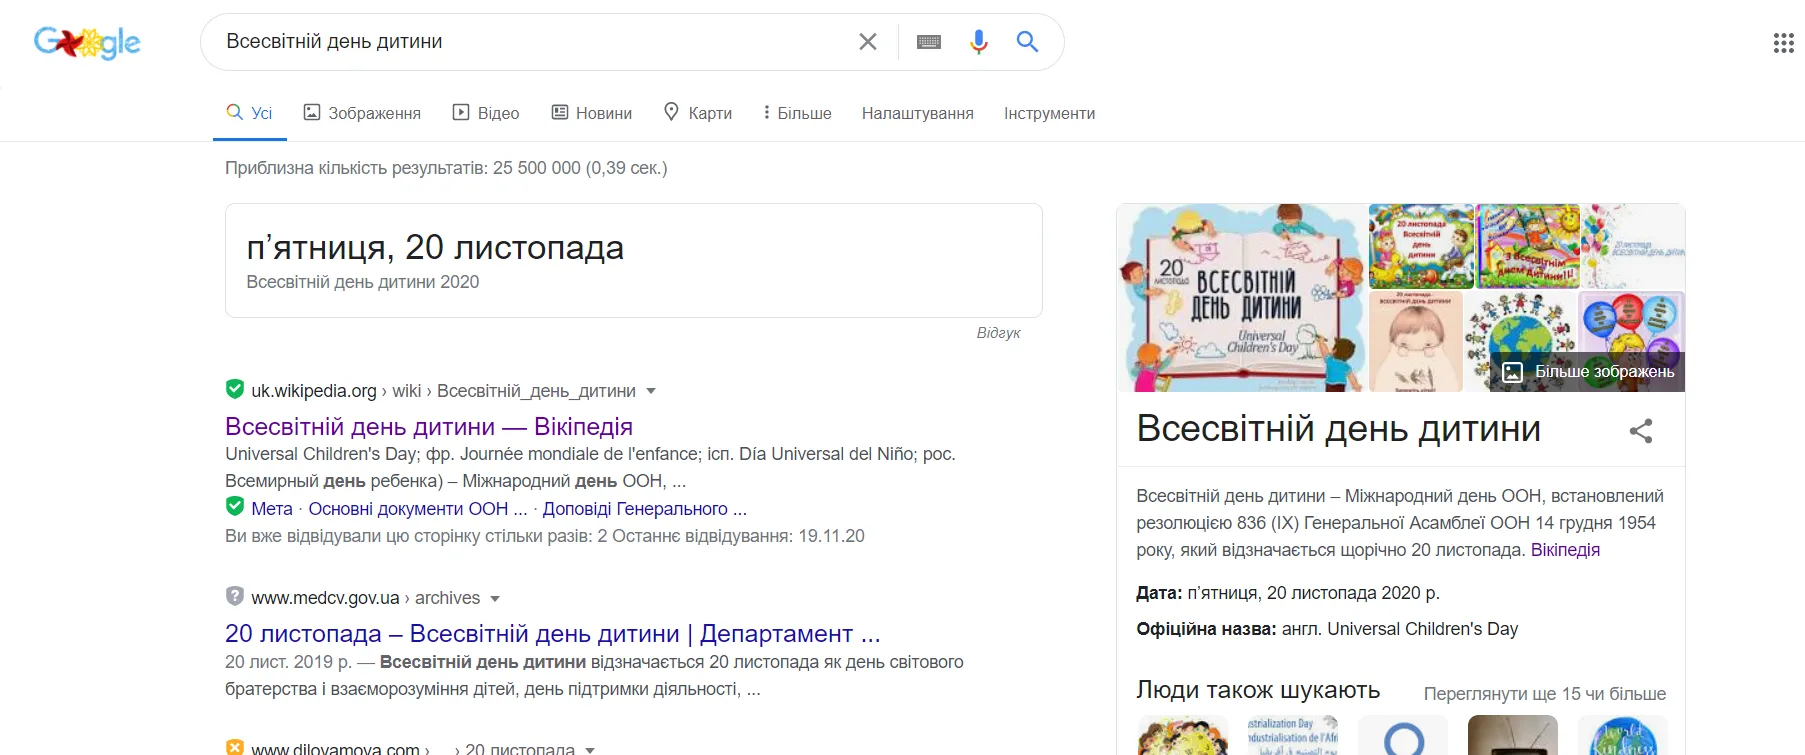Screen dimensions: 1805x755
Task: Click the Люди також шукають heading
Action: pos(1258,690)
